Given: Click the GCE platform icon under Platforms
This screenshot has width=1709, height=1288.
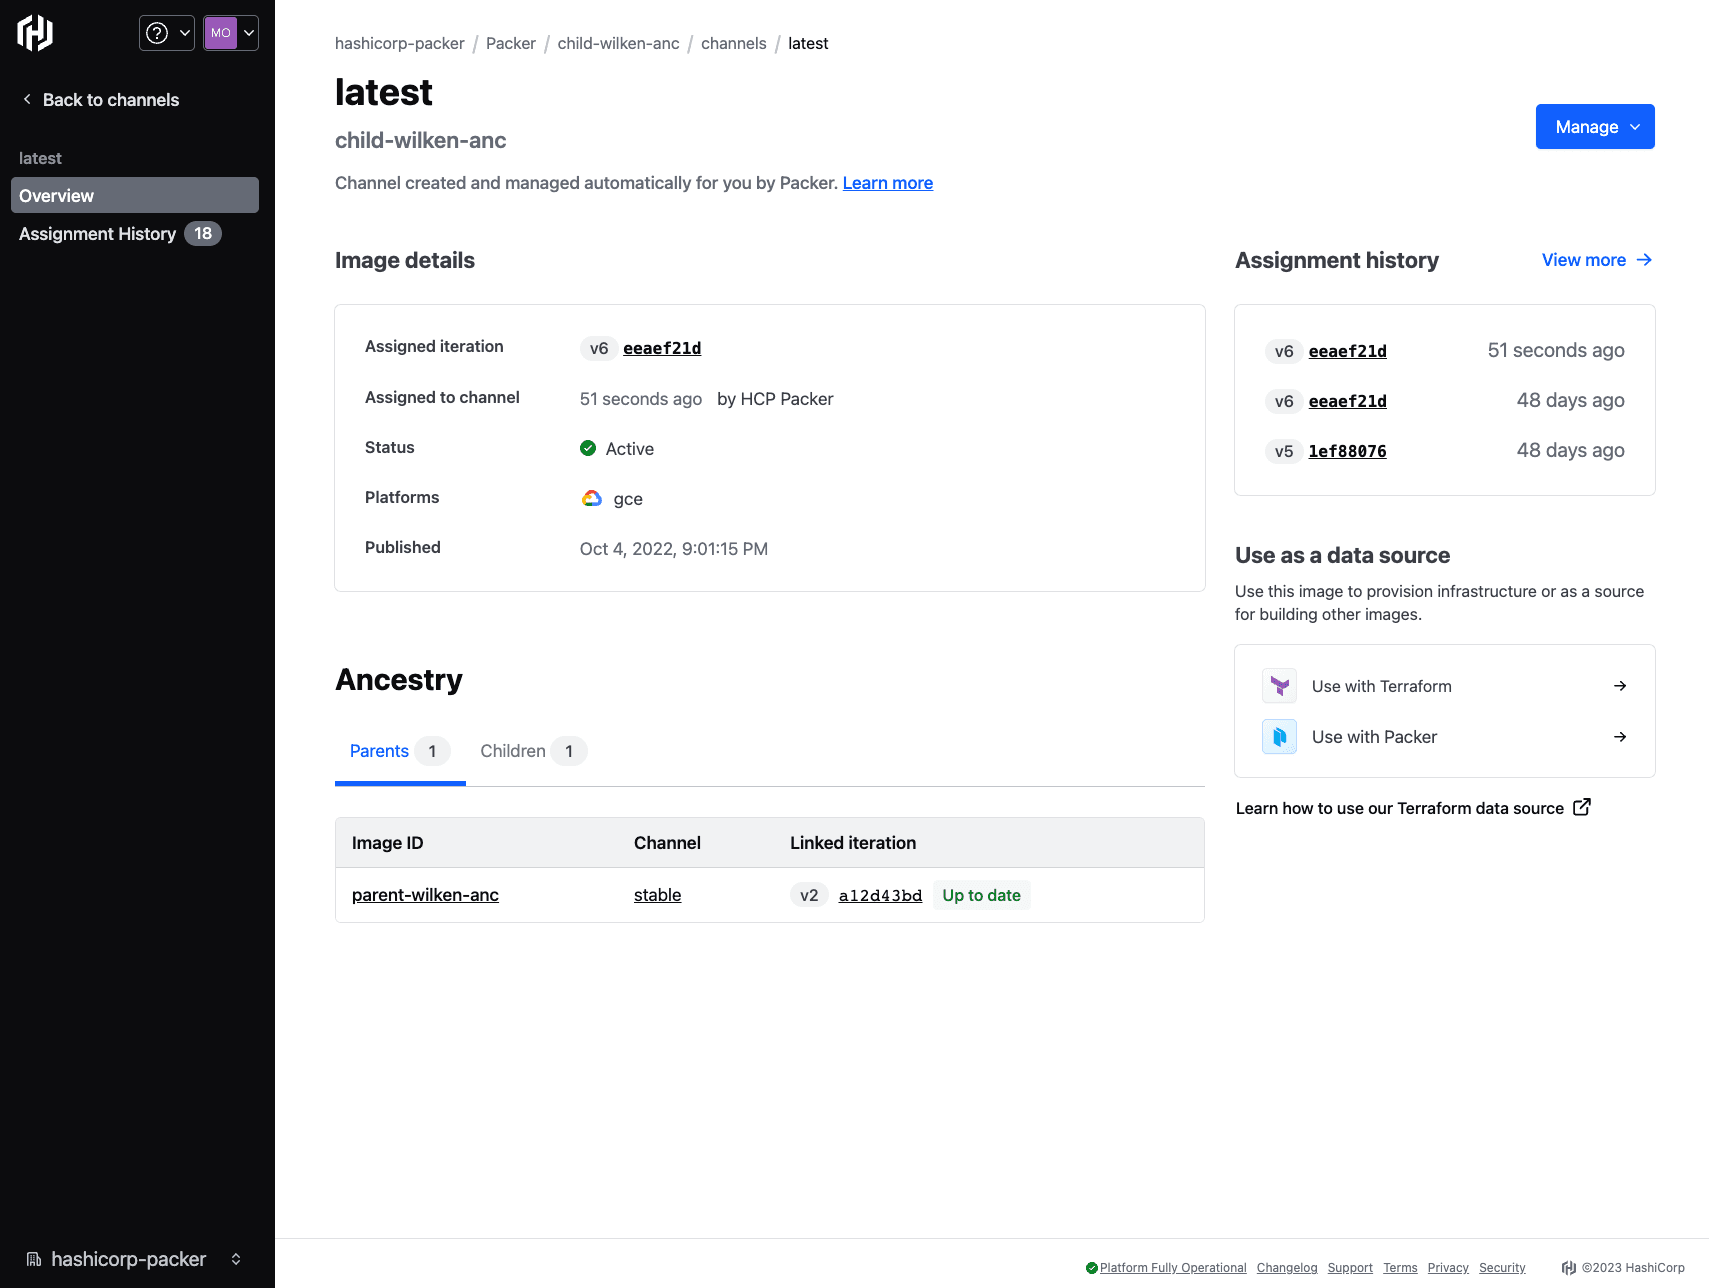Looking at the screenshot, I should pyautogui.click(x=591, y=498).
